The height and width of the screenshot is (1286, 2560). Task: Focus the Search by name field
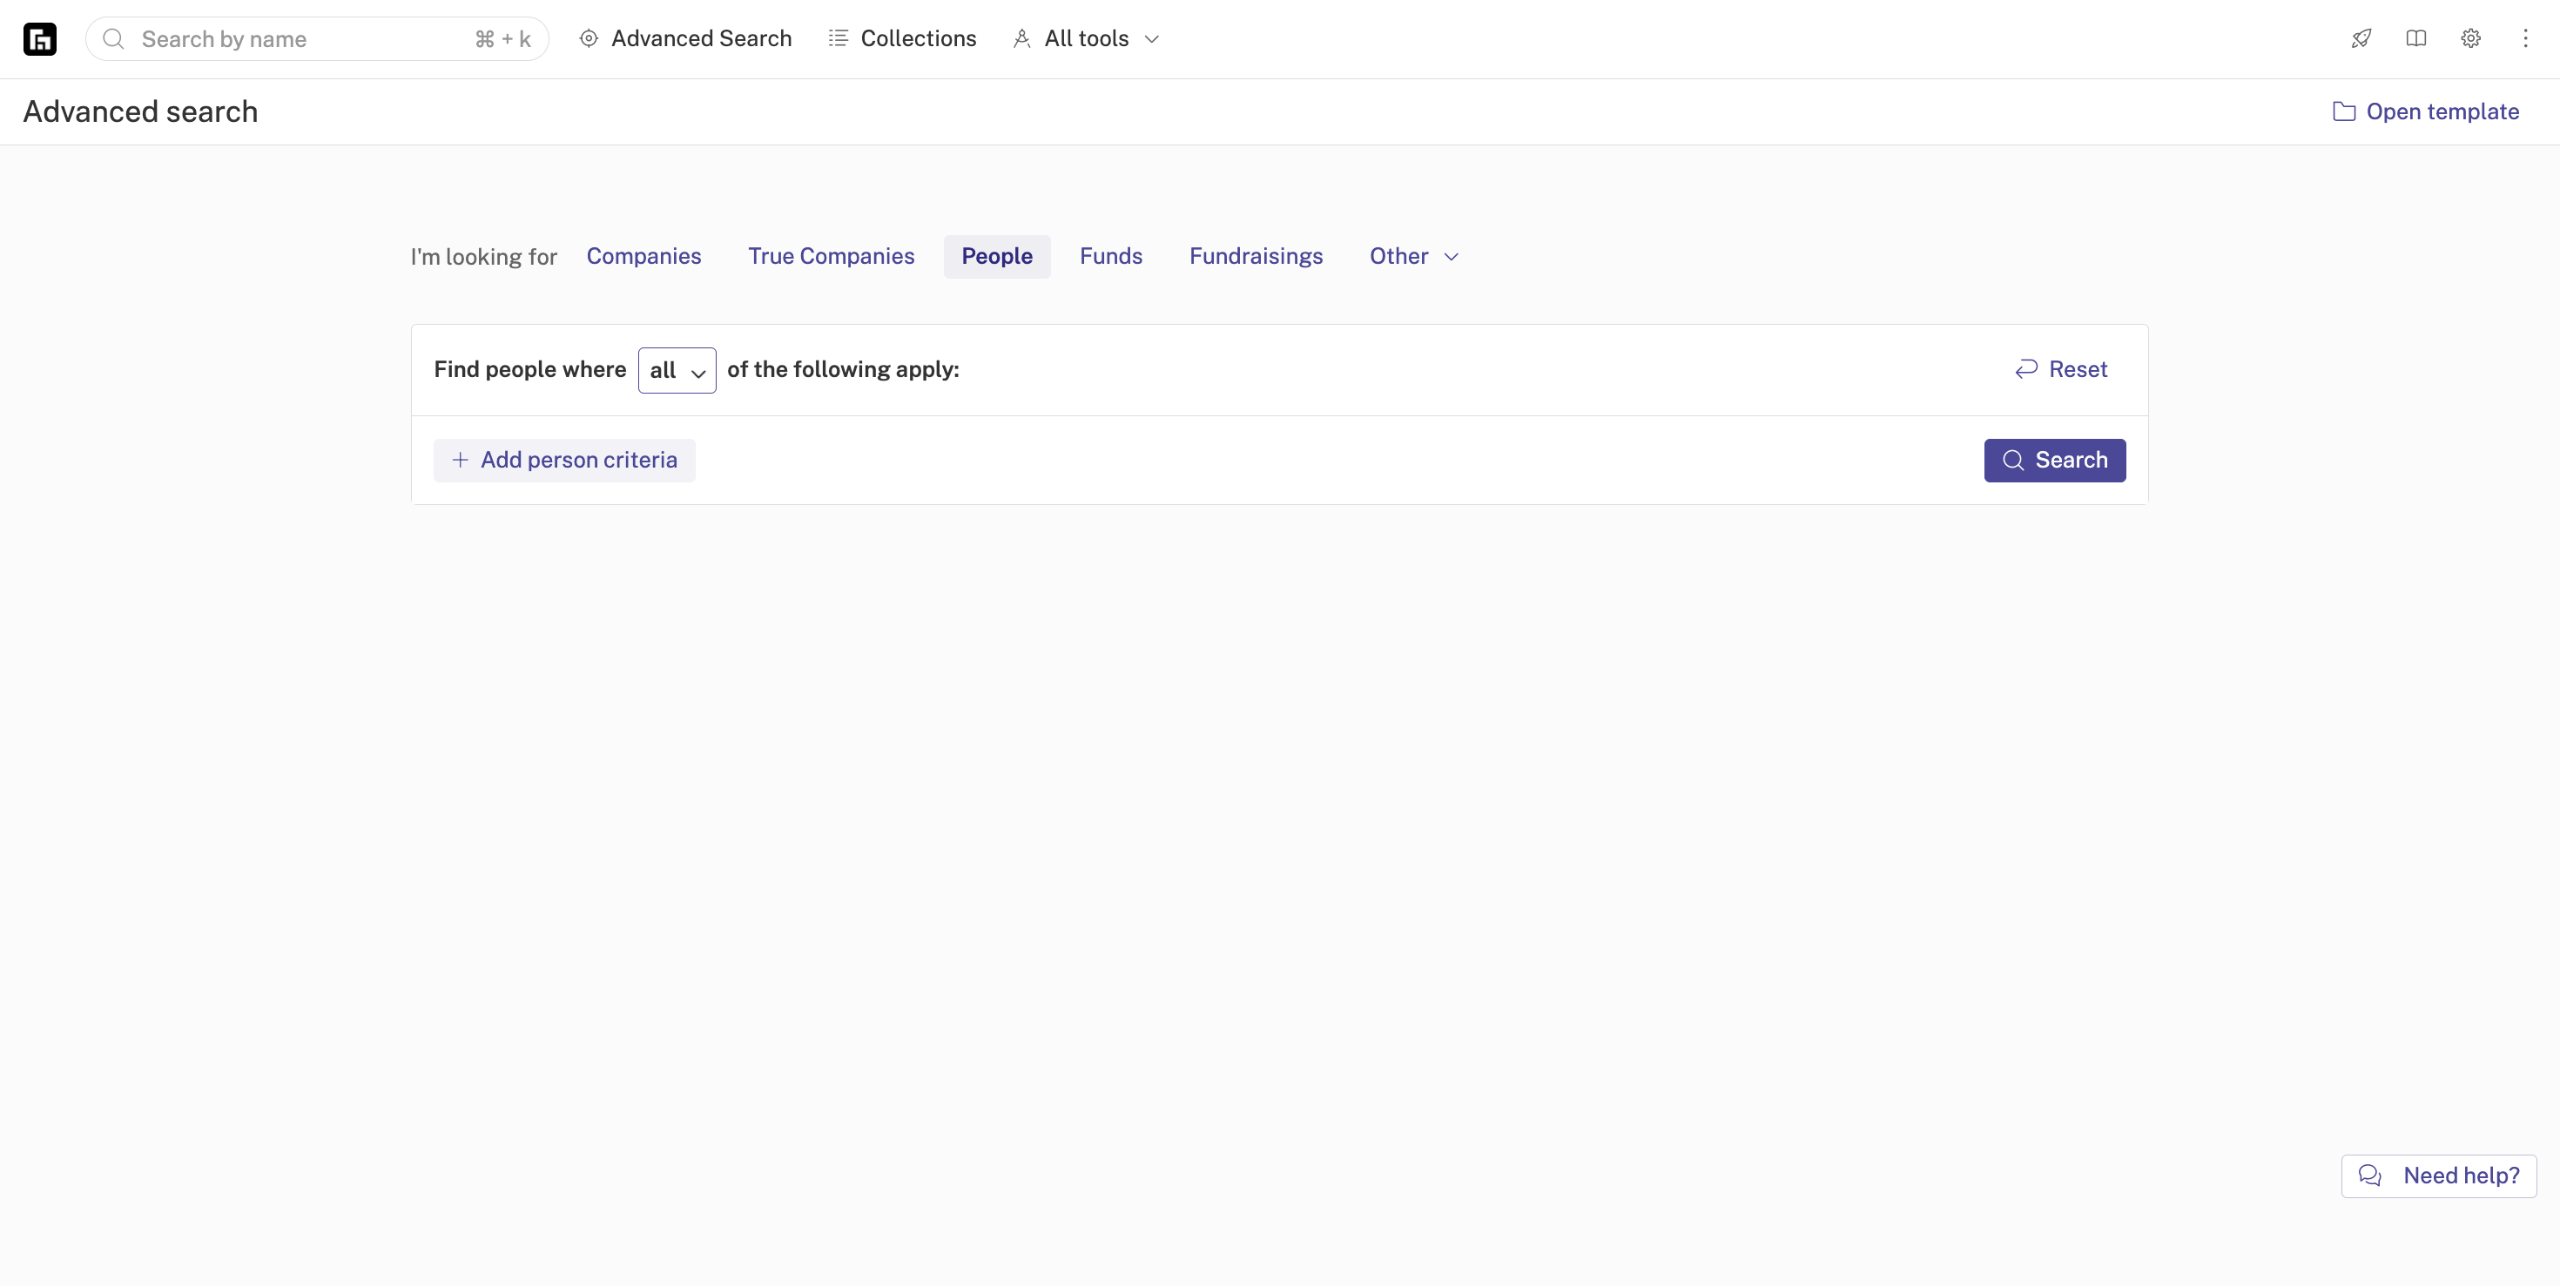tap(300, 39)
